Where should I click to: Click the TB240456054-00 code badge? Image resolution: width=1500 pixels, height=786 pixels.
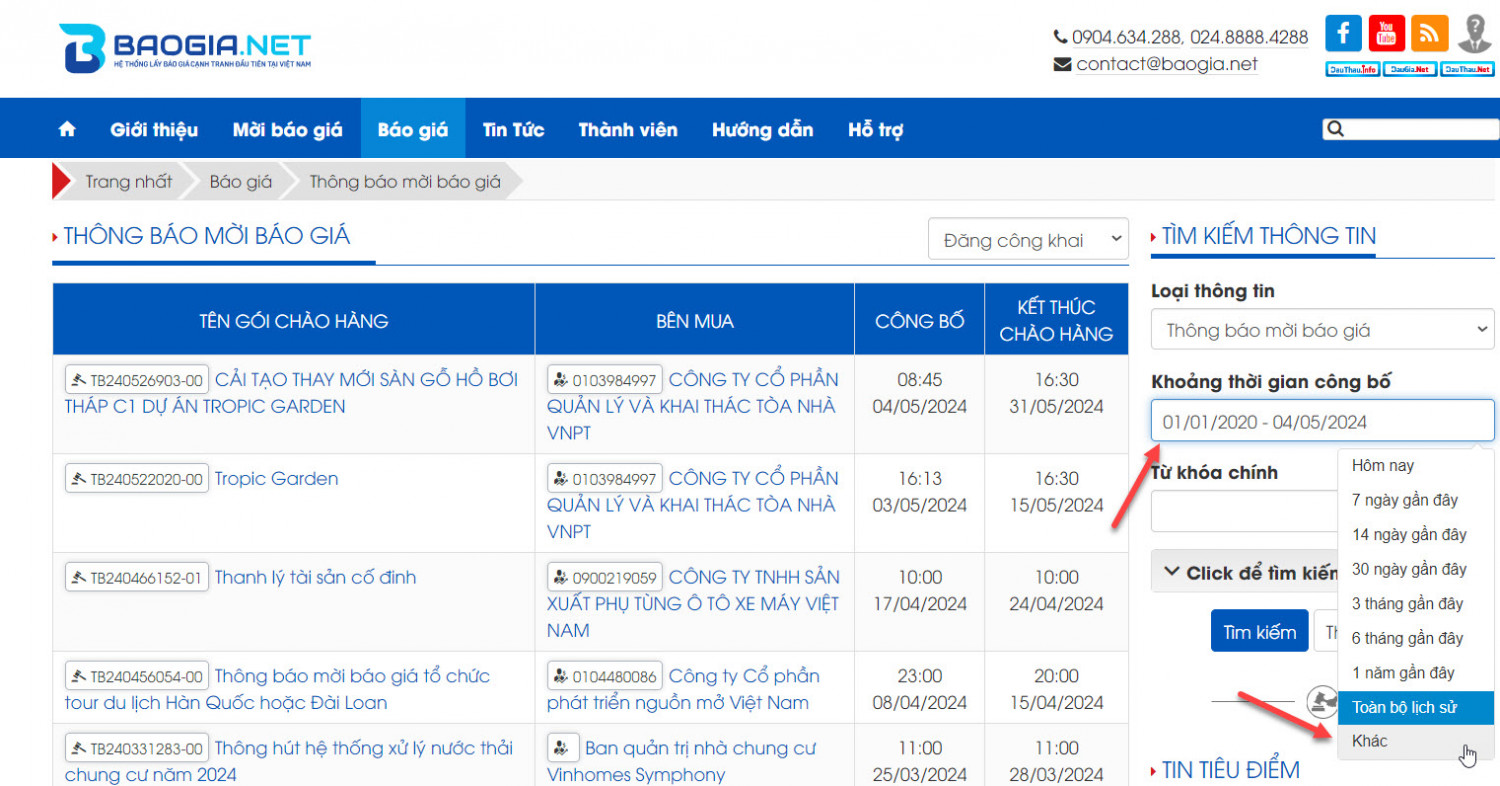(x=137, y=677)
